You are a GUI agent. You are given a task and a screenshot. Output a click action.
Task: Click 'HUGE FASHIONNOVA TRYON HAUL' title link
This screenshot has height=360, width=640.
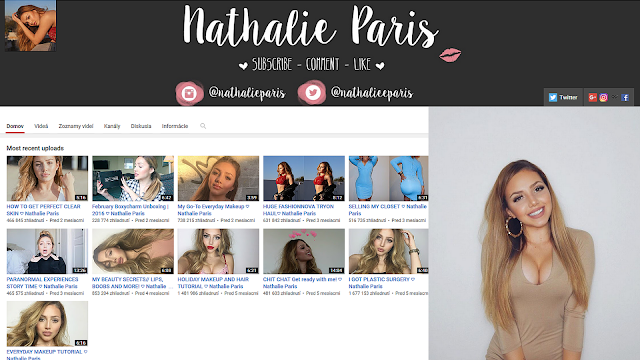pos(298,210)
